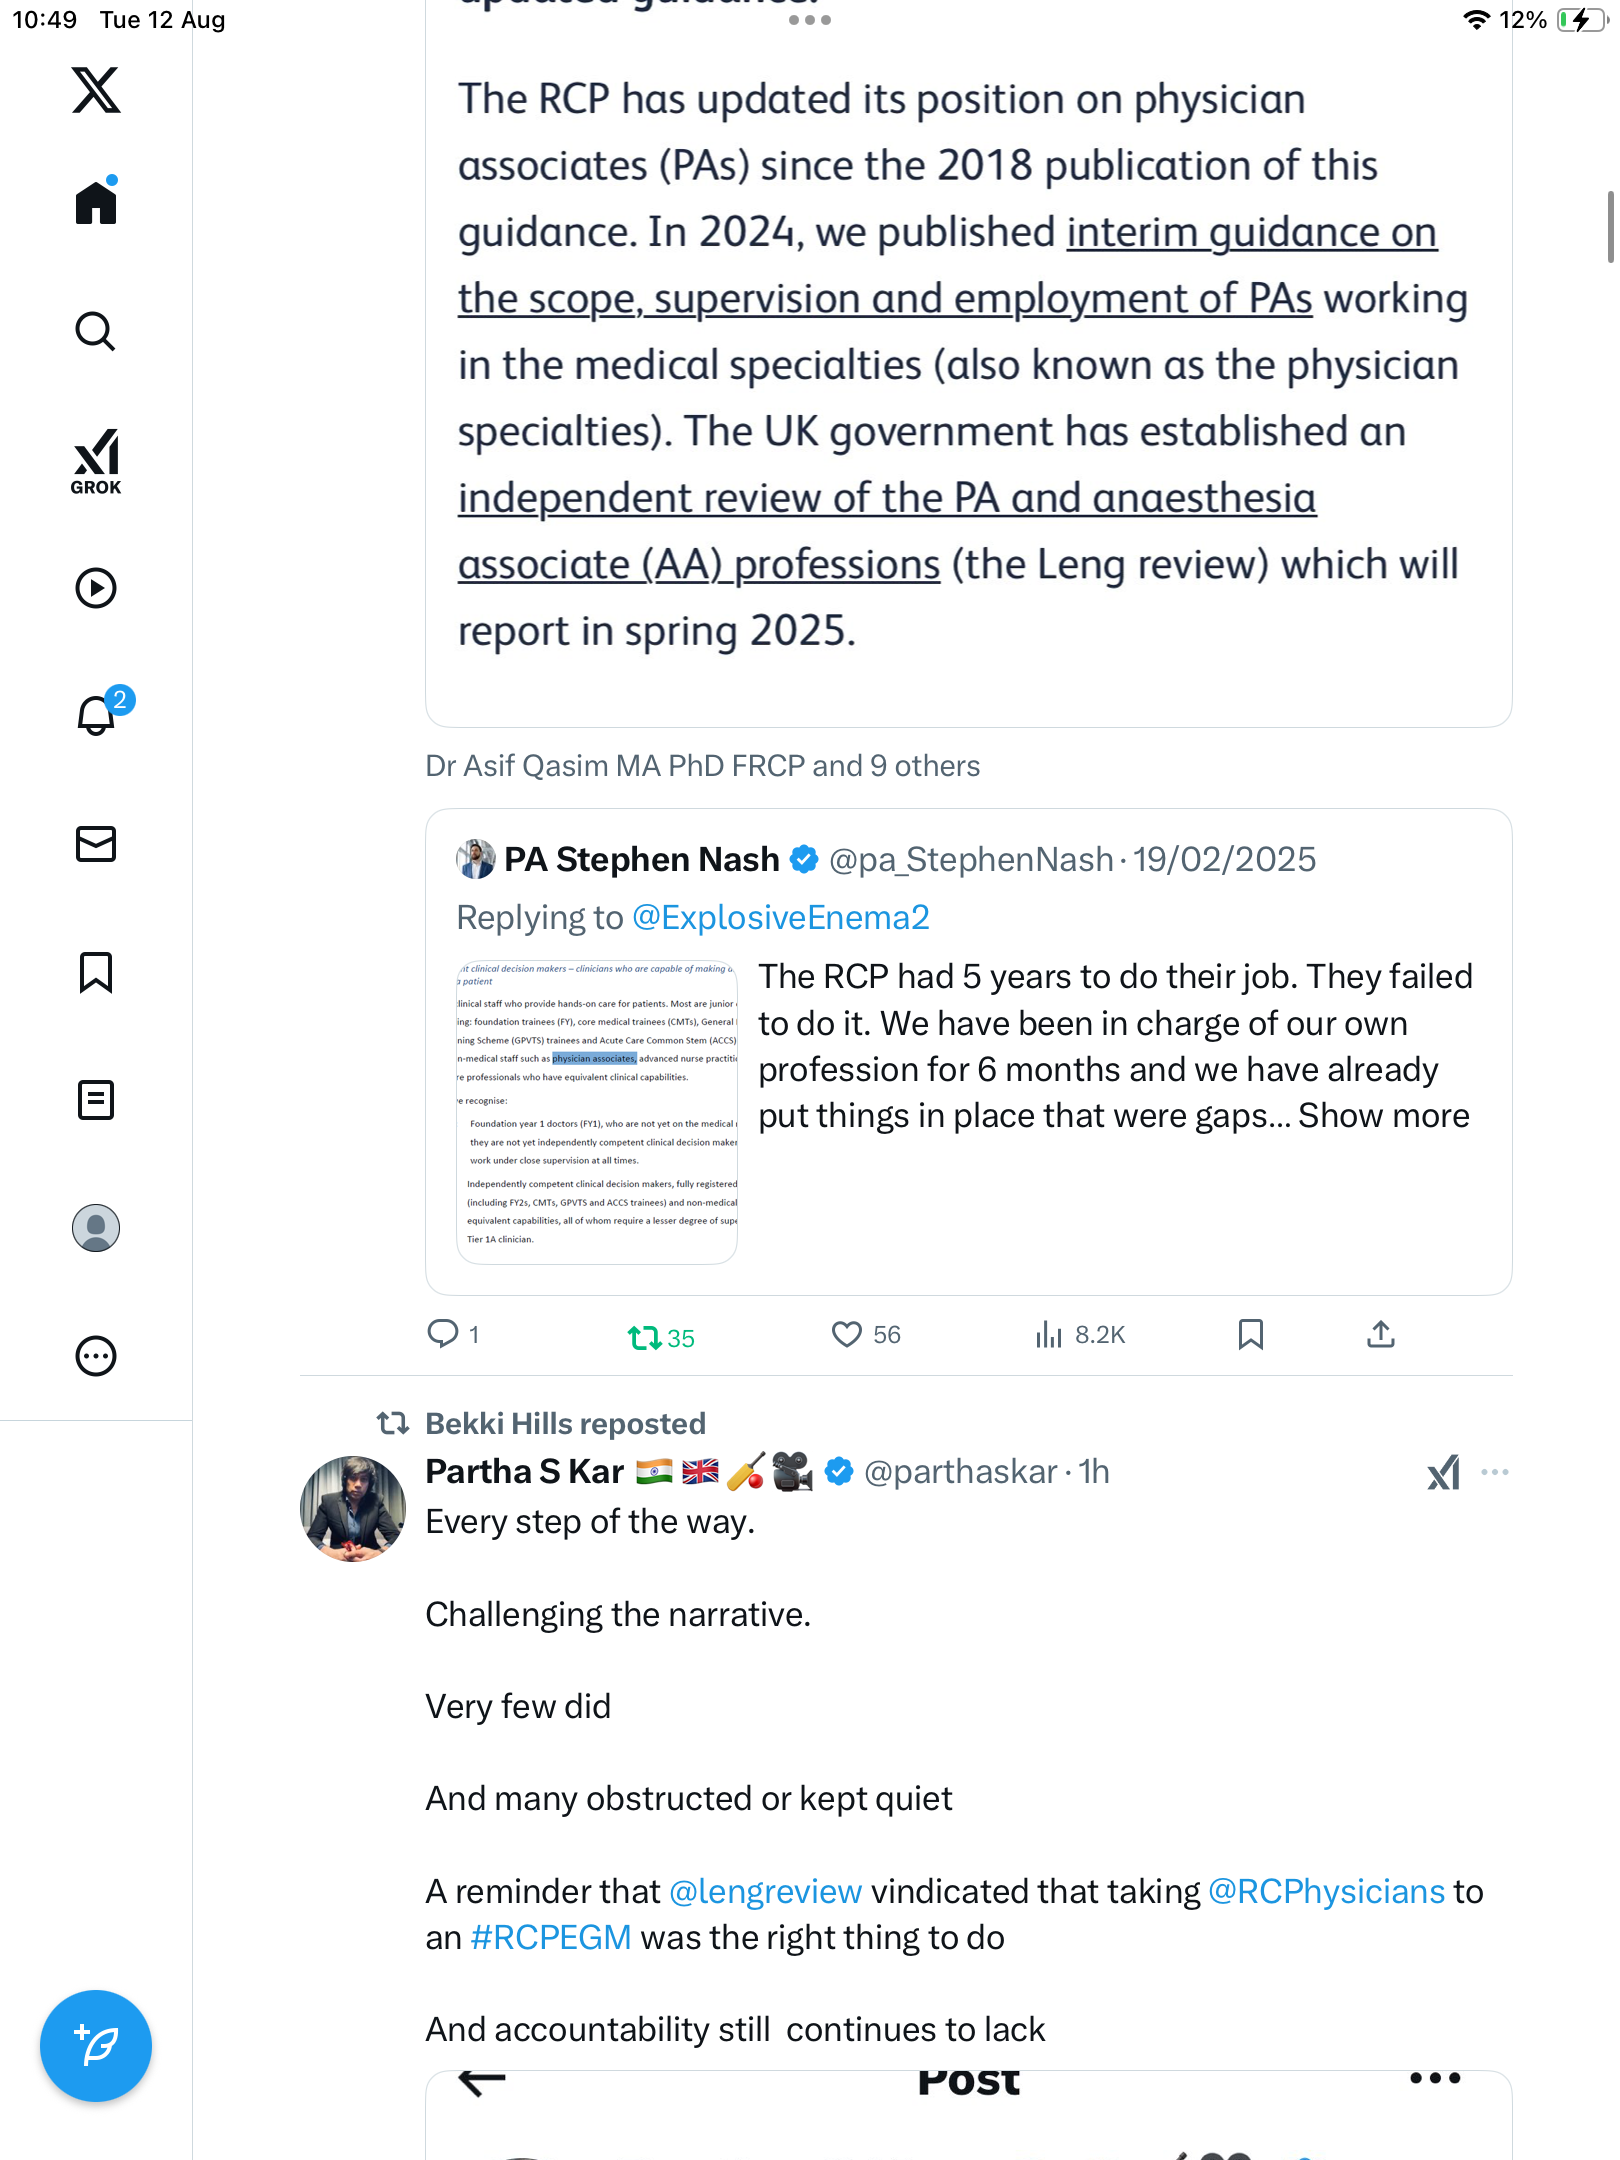Open the Lists icon in sidebar
This screenshot has height=2160, width=1620.
pos(96,1100)
